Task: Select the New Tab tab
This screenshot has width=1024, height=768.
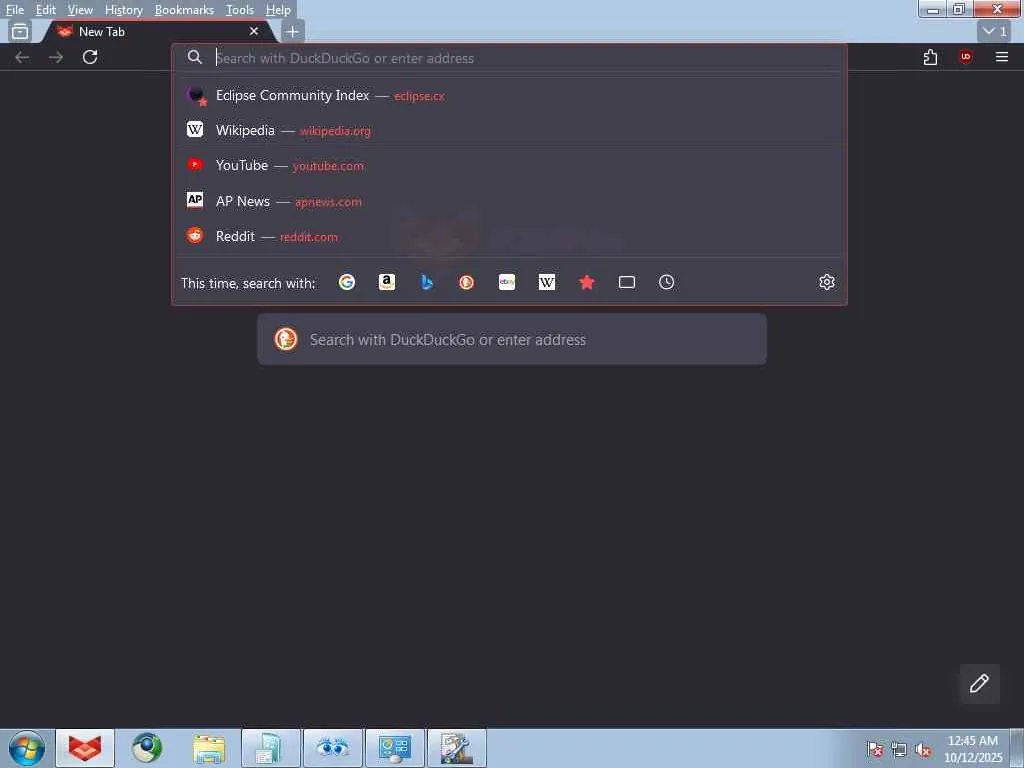Action: (157, 31)
